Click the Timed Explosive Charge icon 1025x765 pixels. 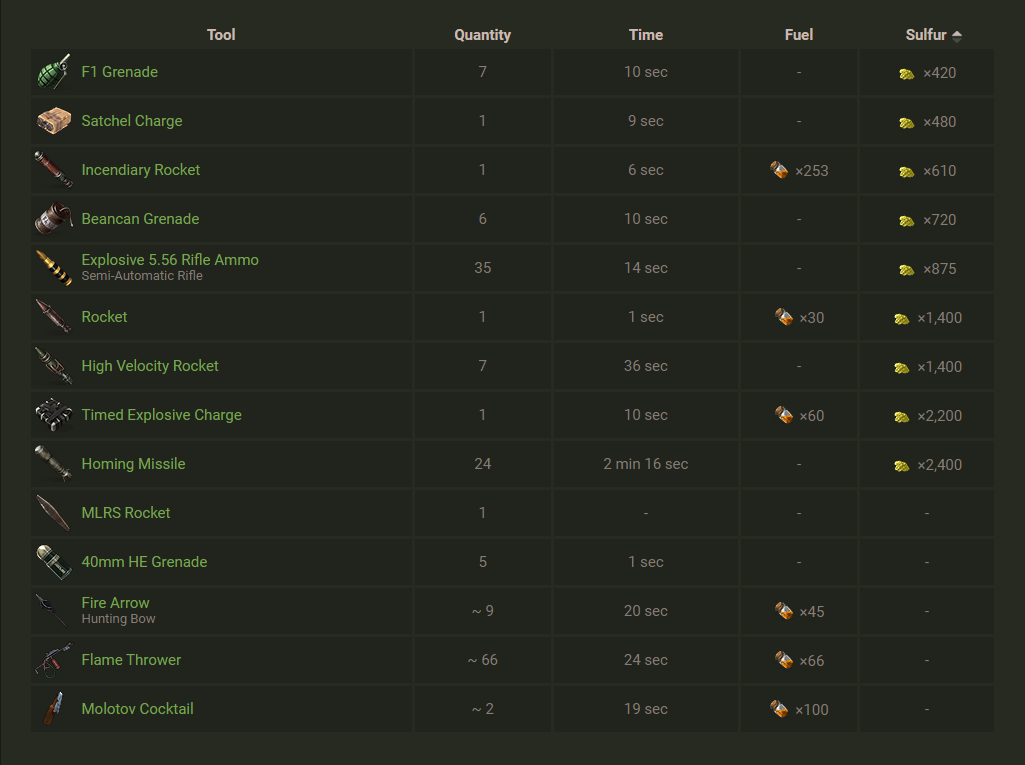point(53,415)
